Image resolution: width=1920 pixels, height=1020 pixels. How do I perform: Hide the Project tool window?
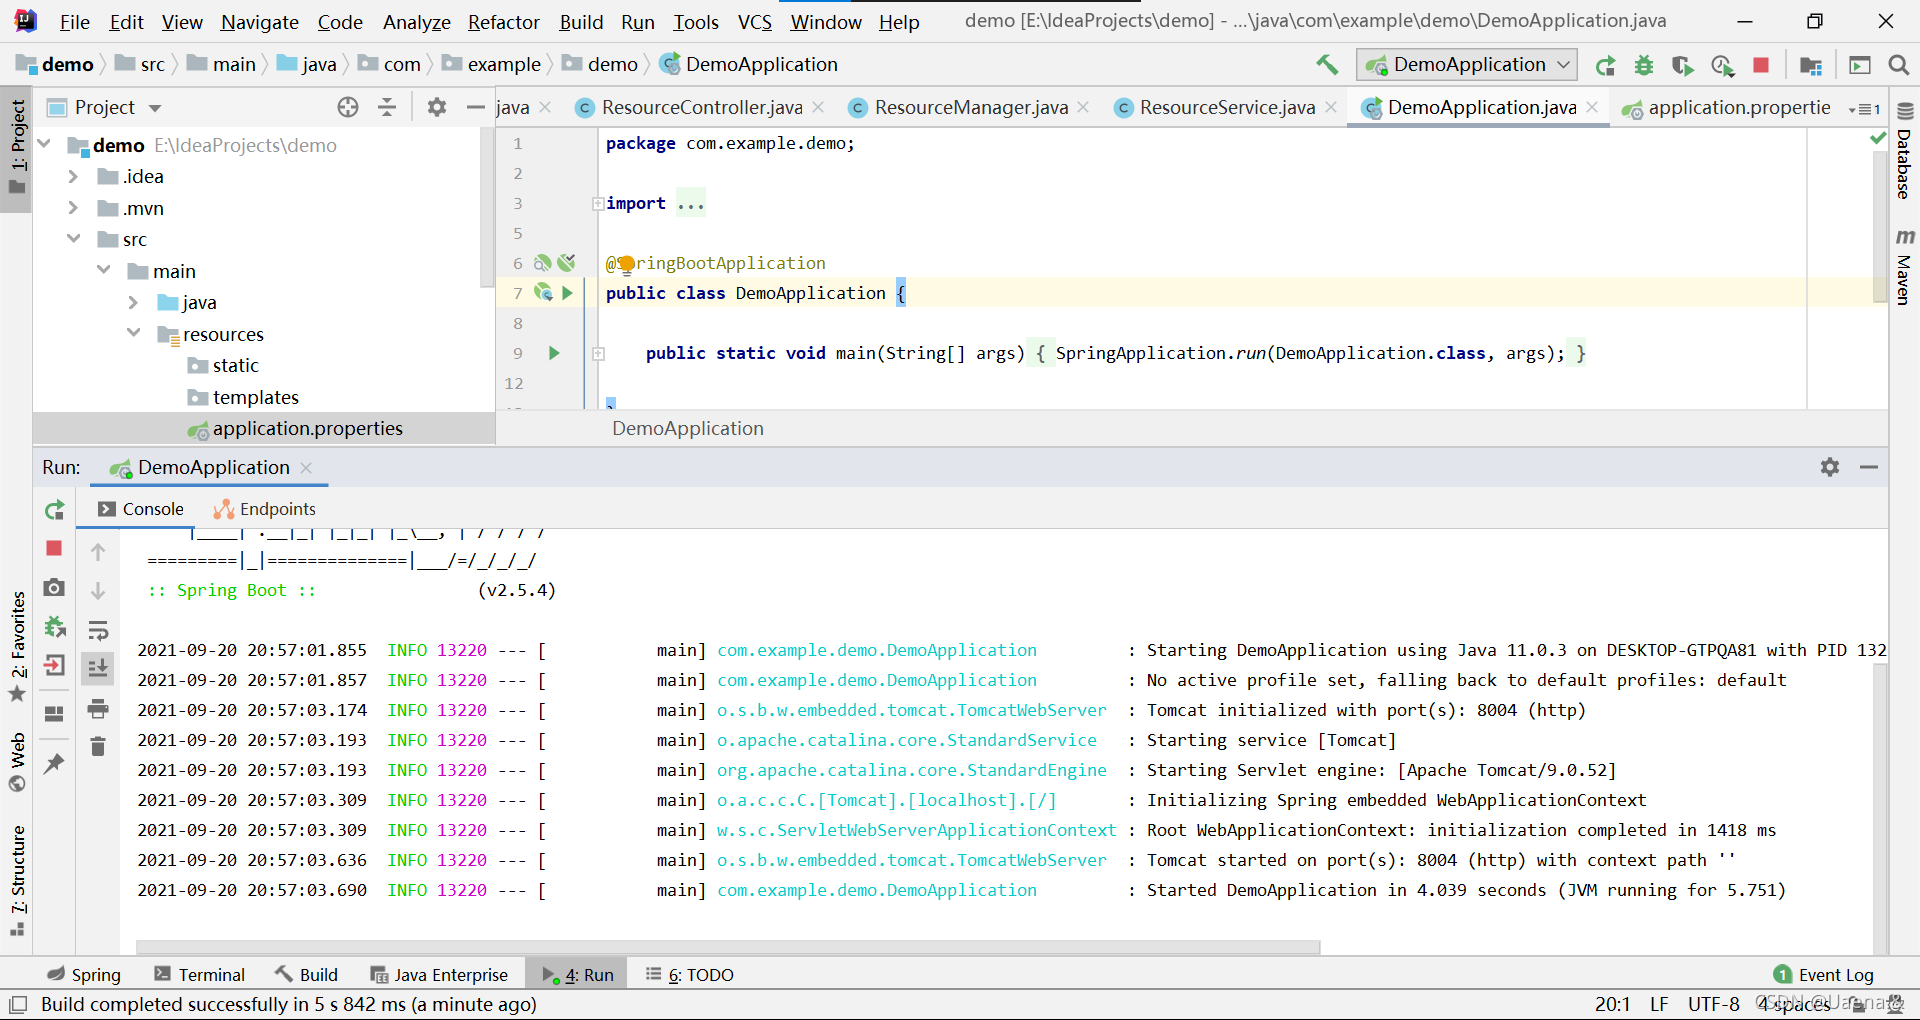coord(476,107)
